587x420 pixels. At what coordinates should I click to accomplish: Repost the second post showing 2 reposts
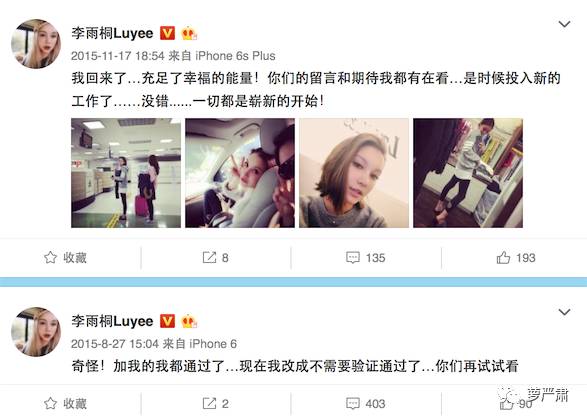coord(216,404)
